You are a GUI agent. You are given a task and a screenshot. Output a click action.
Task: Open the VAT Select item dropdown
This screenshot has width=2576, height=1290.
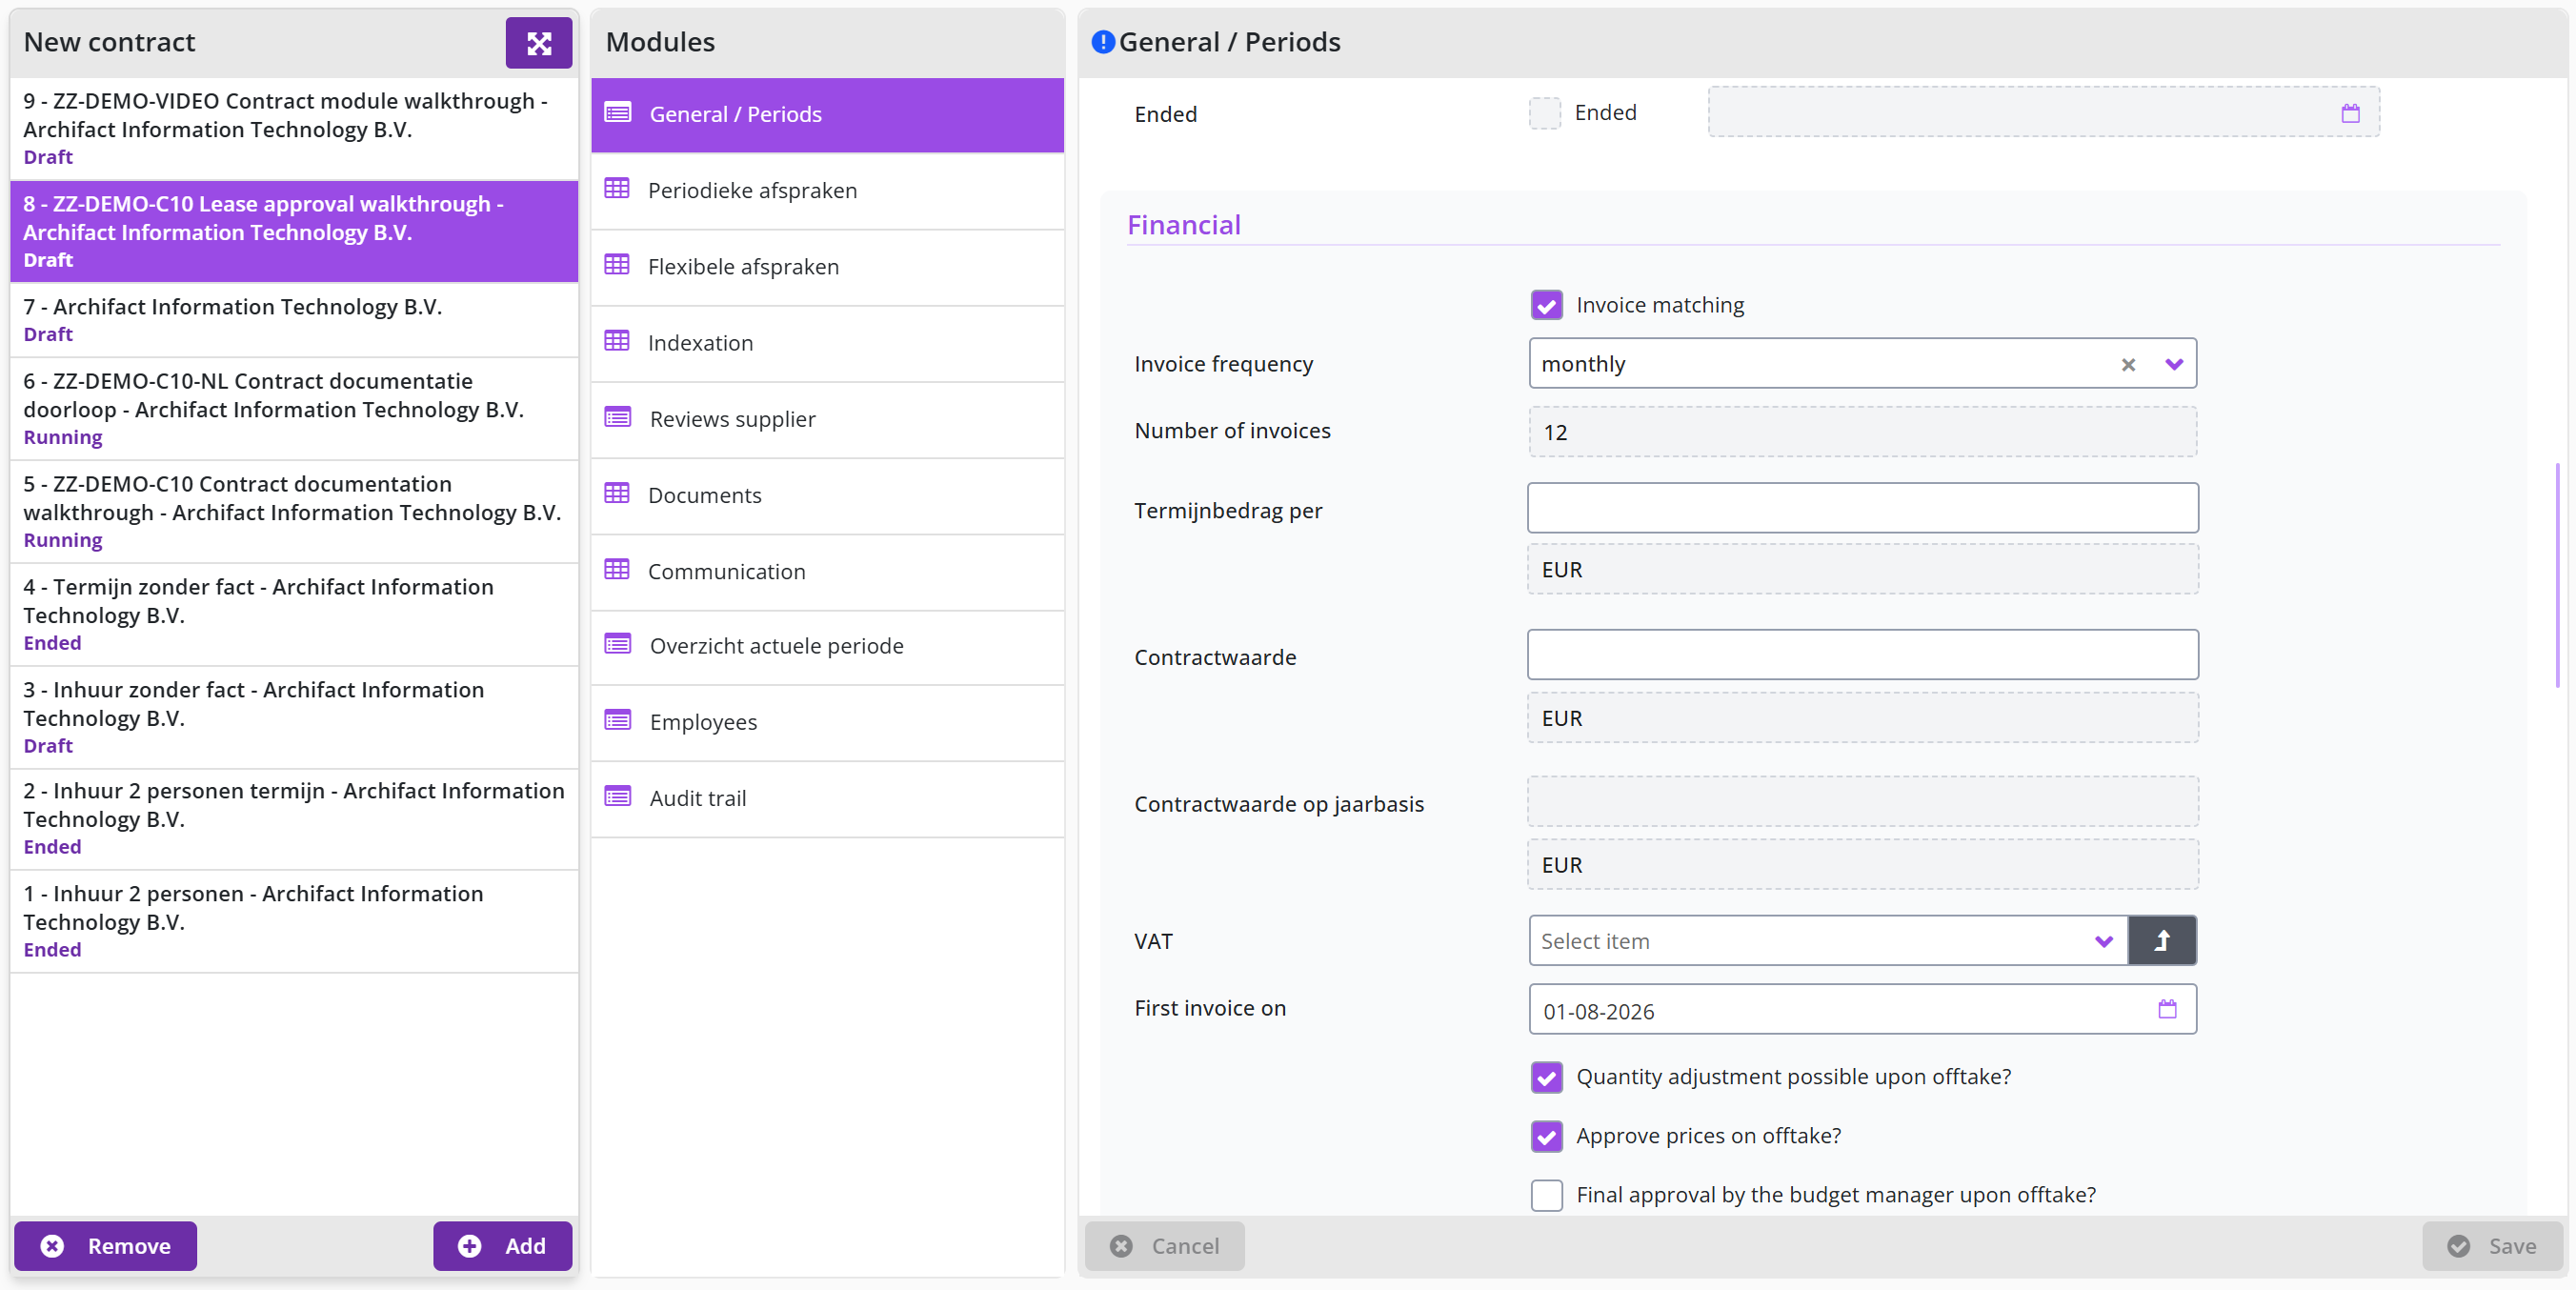[x=1828, y=941]
